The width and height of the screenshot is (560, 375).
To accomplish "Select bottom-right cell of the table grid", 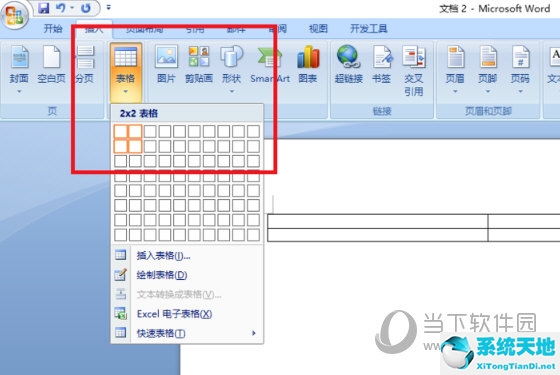I will click(253, 235).
